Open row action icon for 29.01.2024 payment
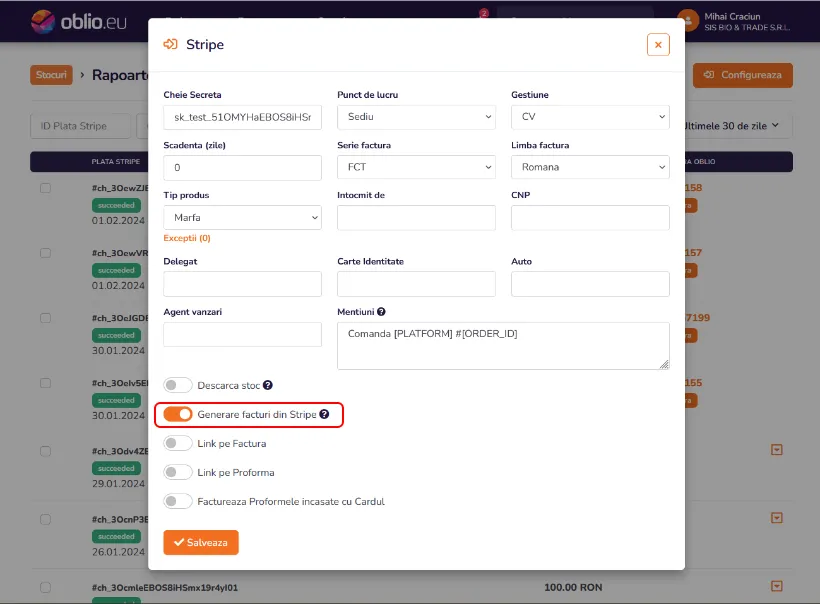This screenshot has width=820, height=604. (777, 450)
